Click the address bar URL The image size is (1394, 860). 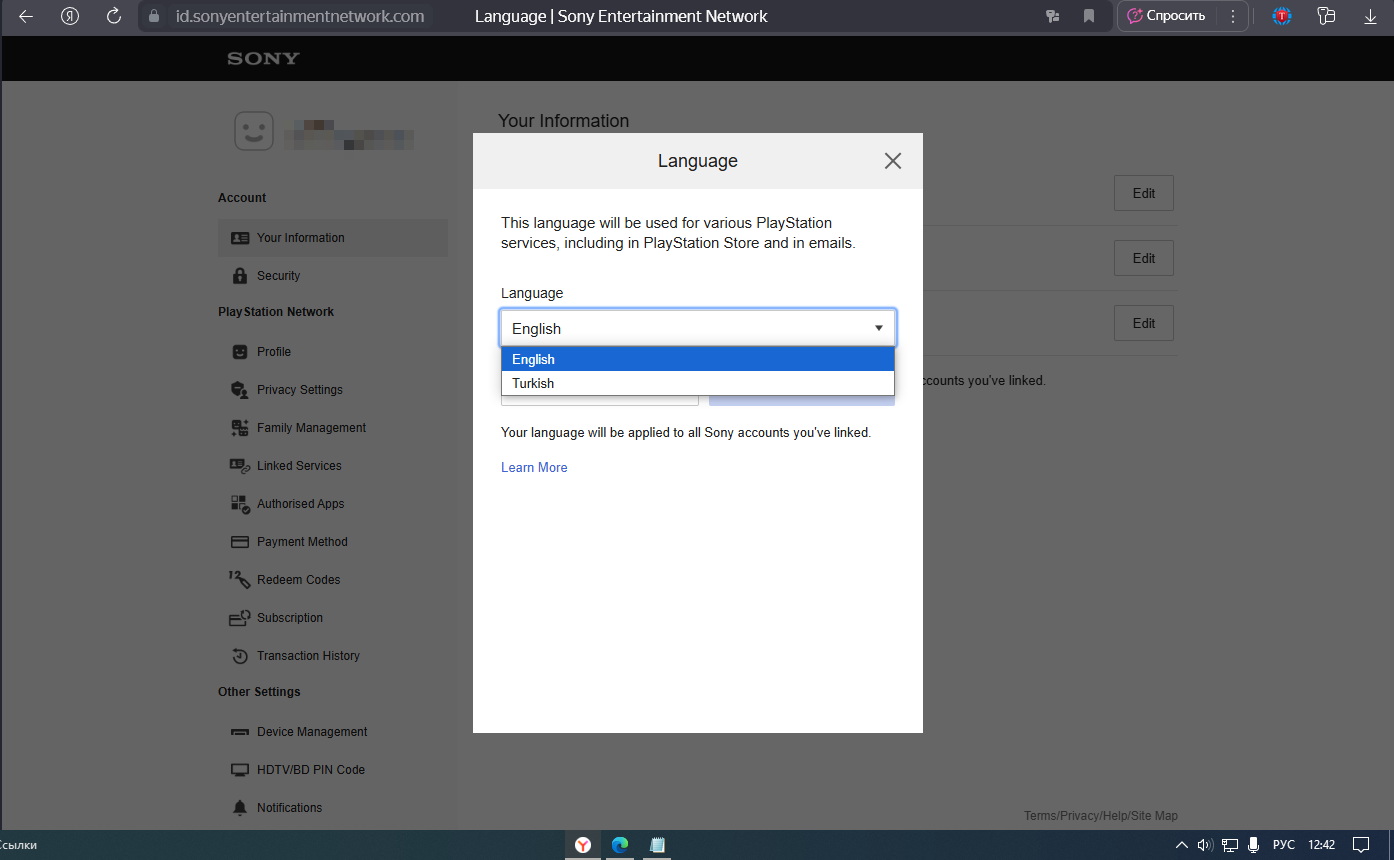point(300,16)
